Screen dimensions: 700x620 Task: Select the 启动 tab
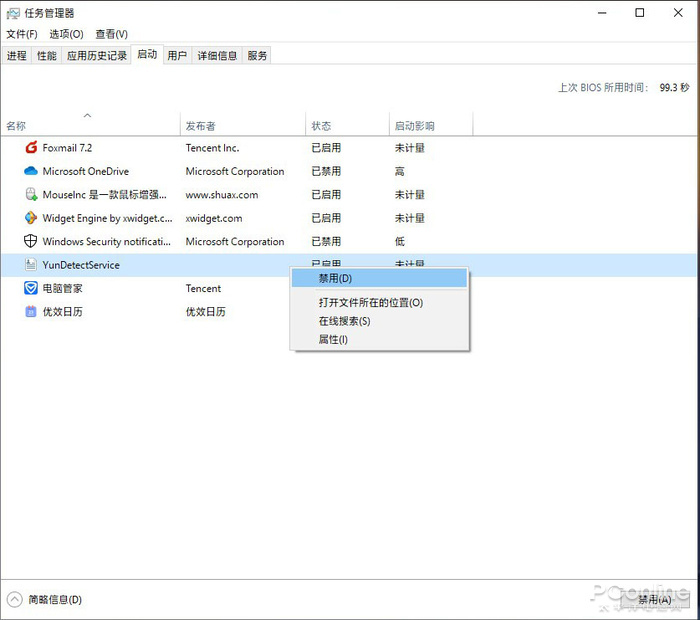147,54
